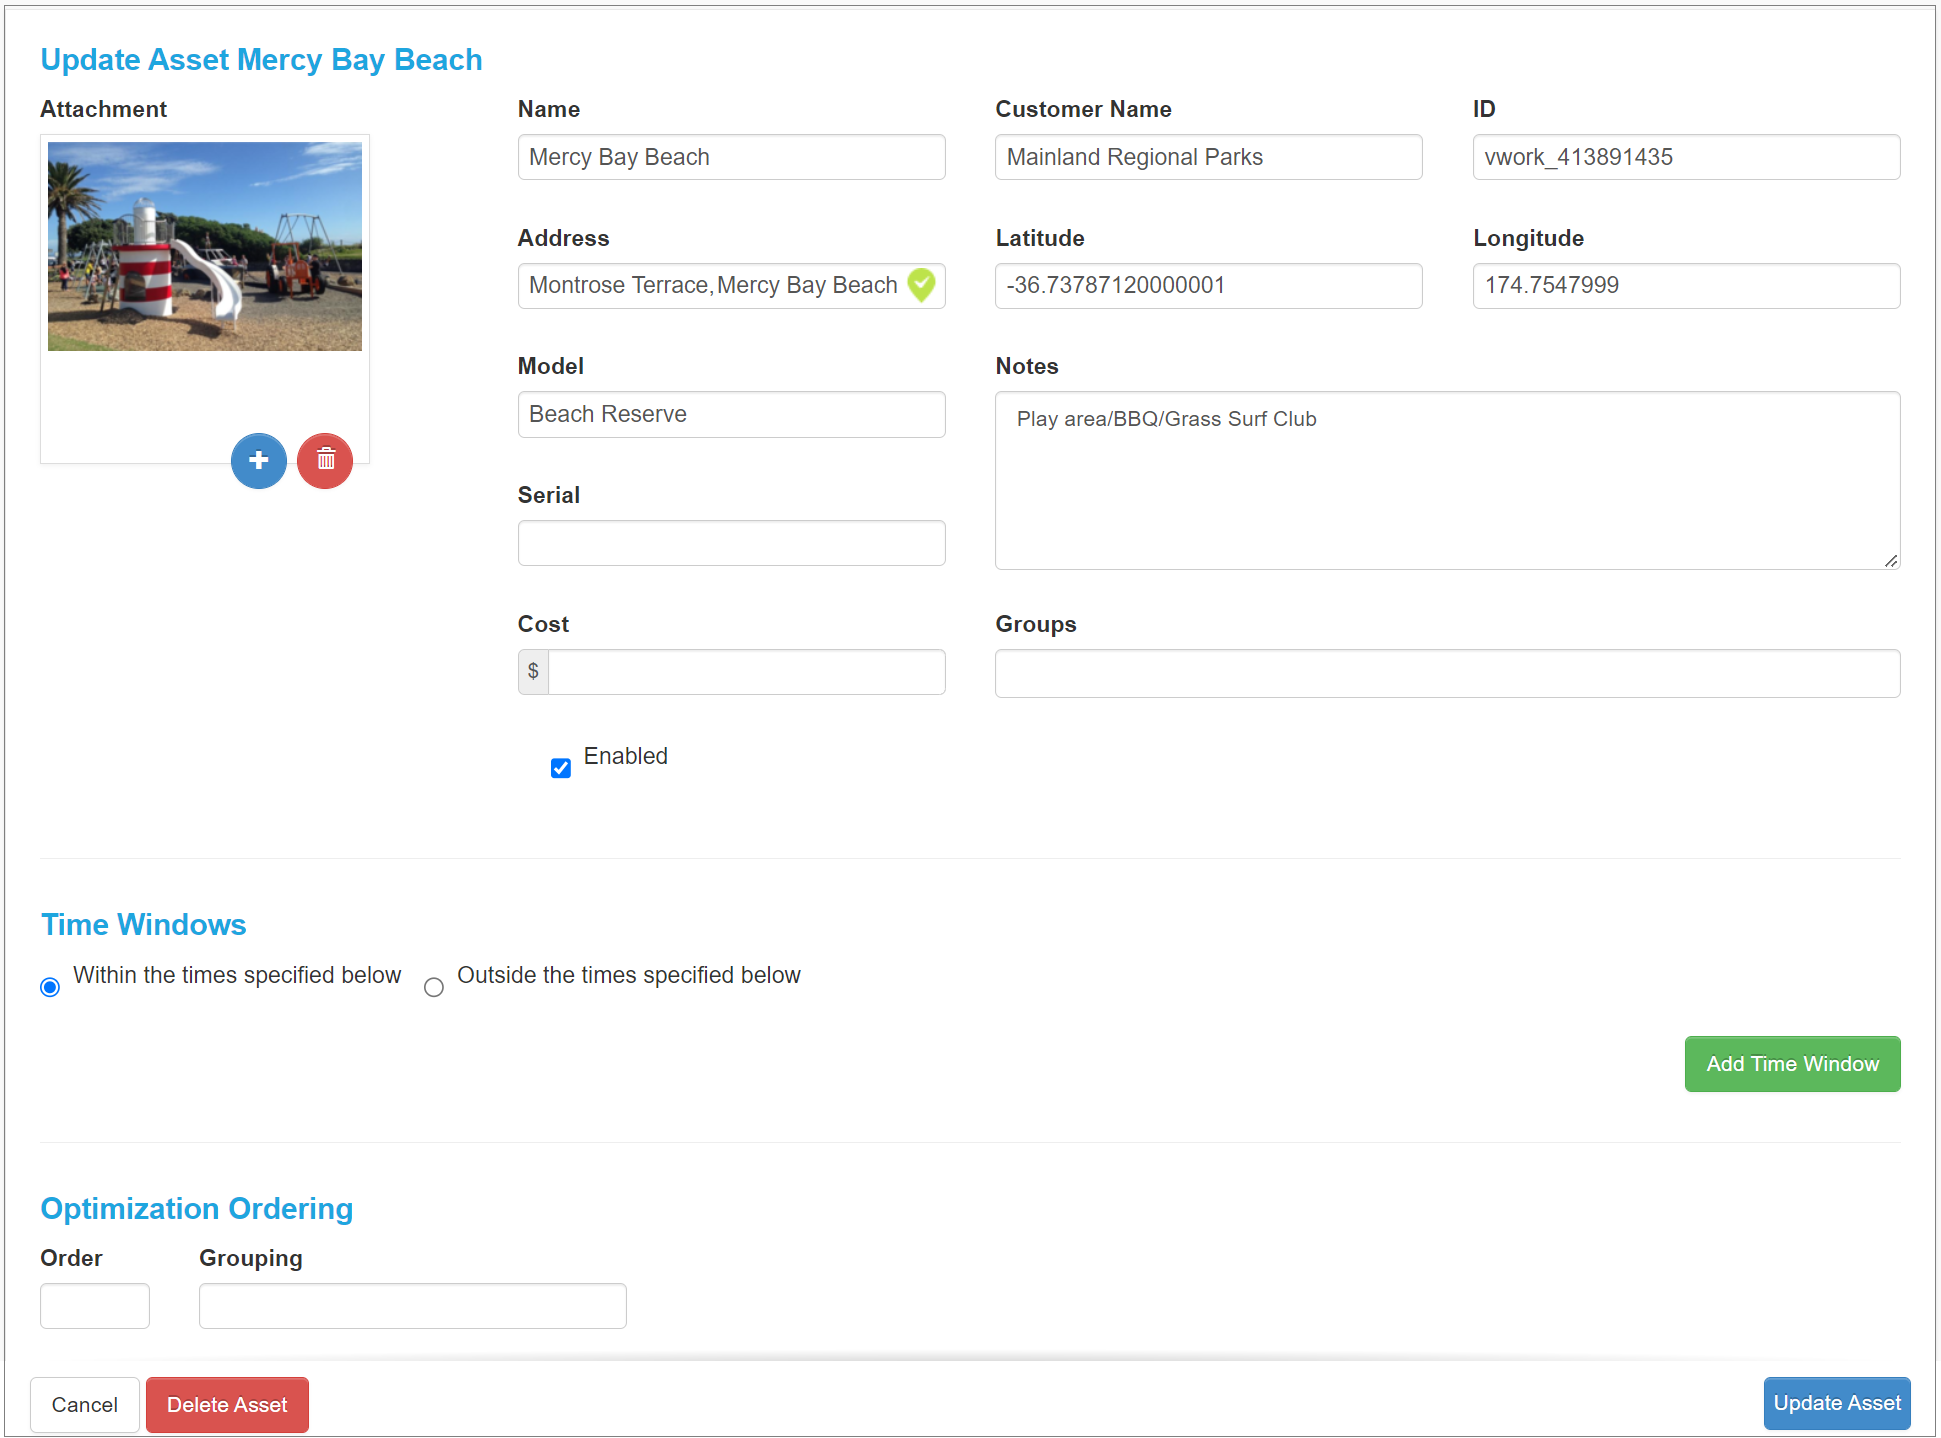Click the Add Time Window button
1941x1438 pixels.
coord(1792,1064)
